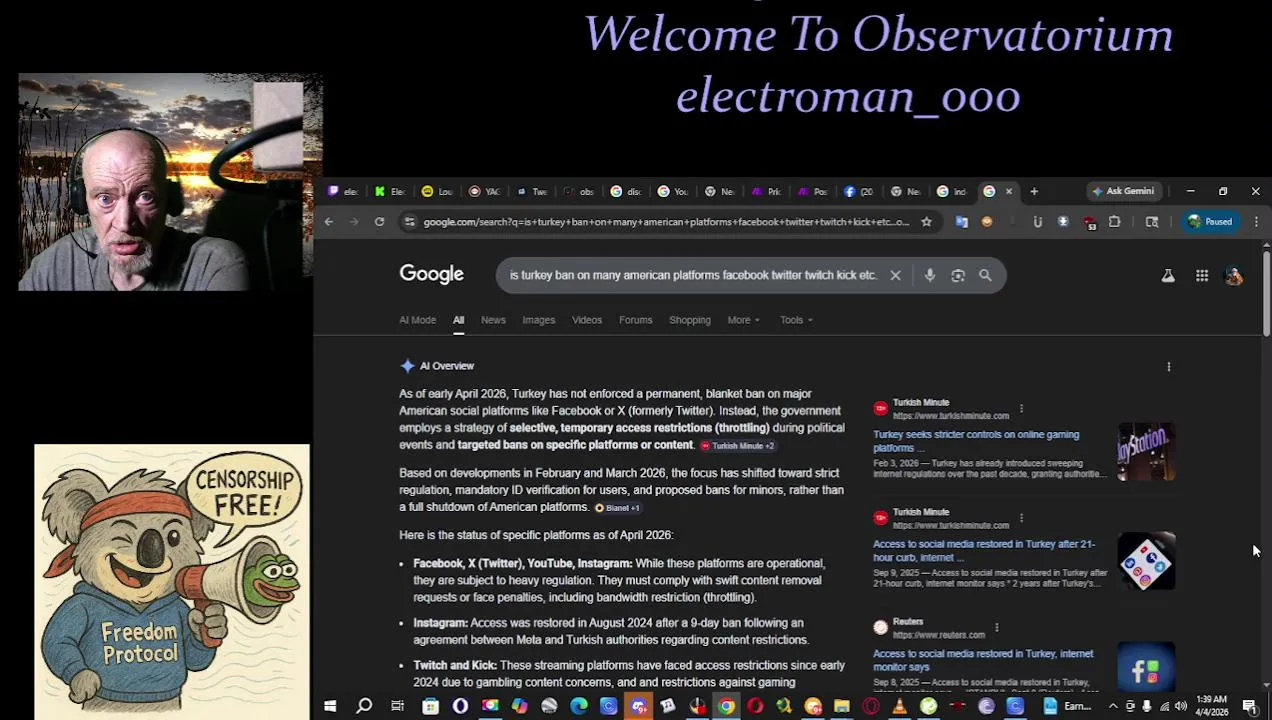Click the social media icons result thumbnail
This screenshot has height=720, width=1272.
pos(1146,561)
